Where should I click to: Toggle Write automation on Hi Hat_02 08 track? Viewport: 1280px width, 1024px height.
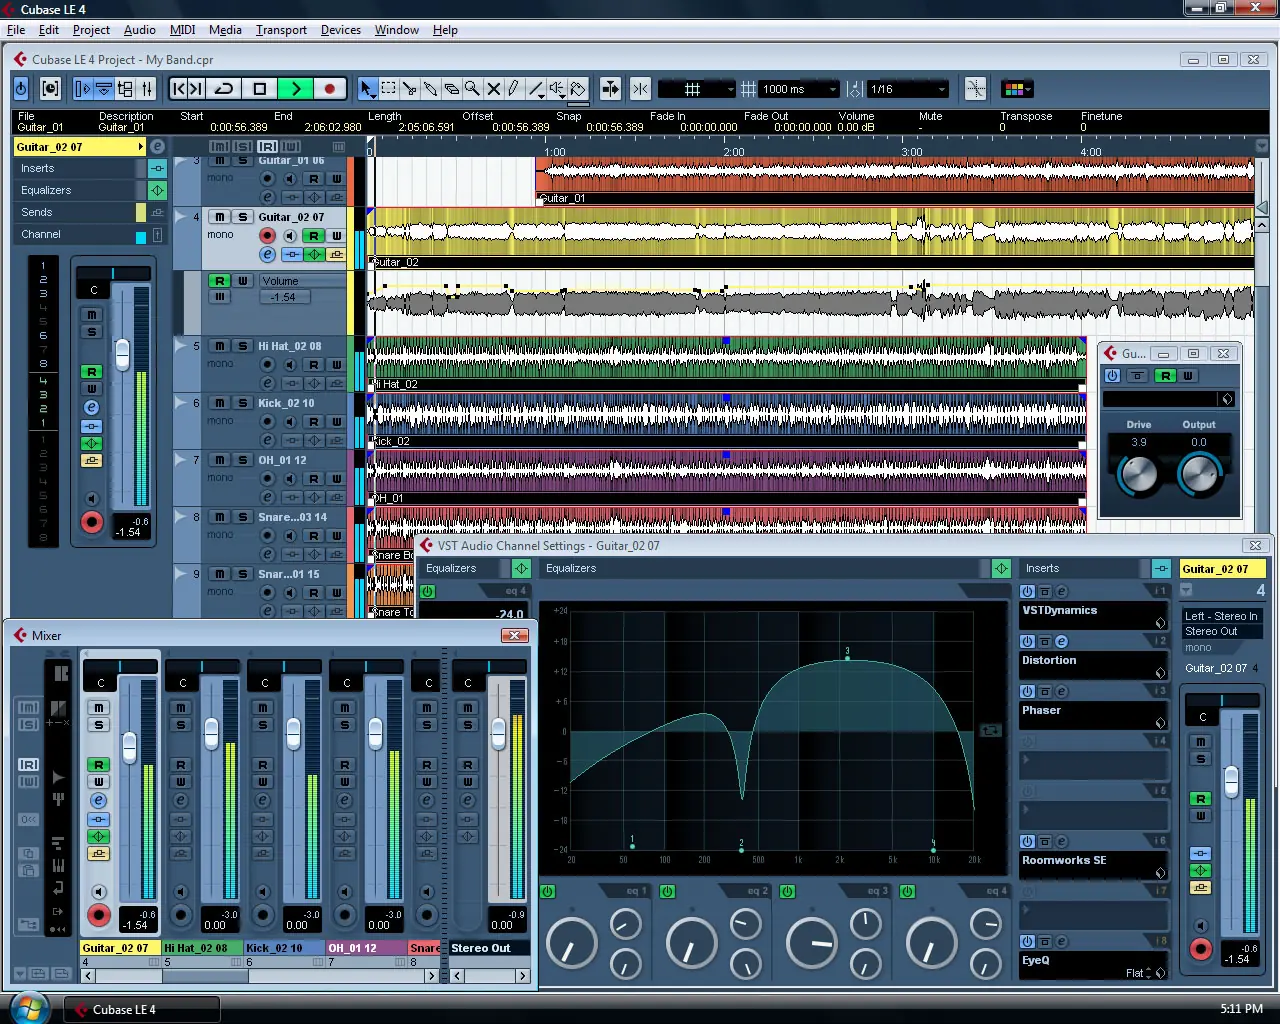click(336, 365)
